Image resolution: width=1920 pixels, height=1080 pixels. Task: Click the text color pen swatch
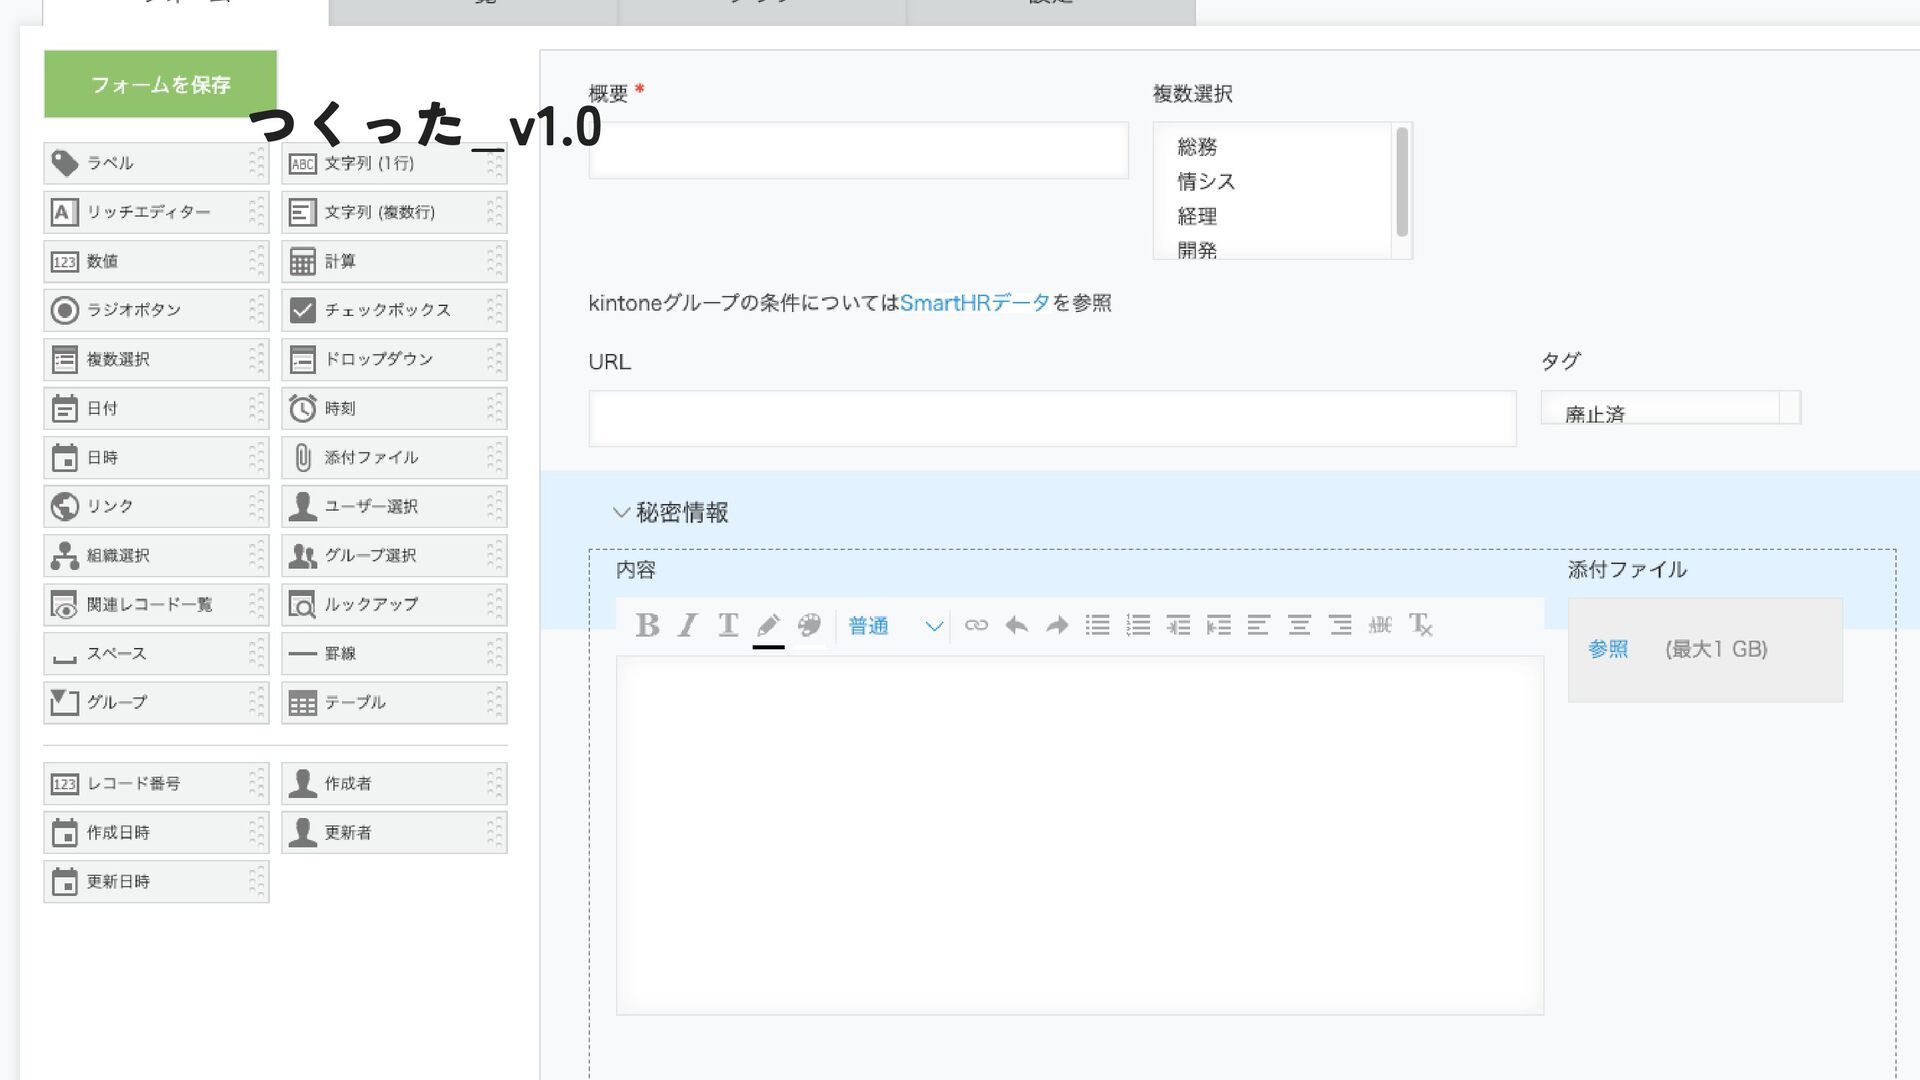click(x=768, y=626)
